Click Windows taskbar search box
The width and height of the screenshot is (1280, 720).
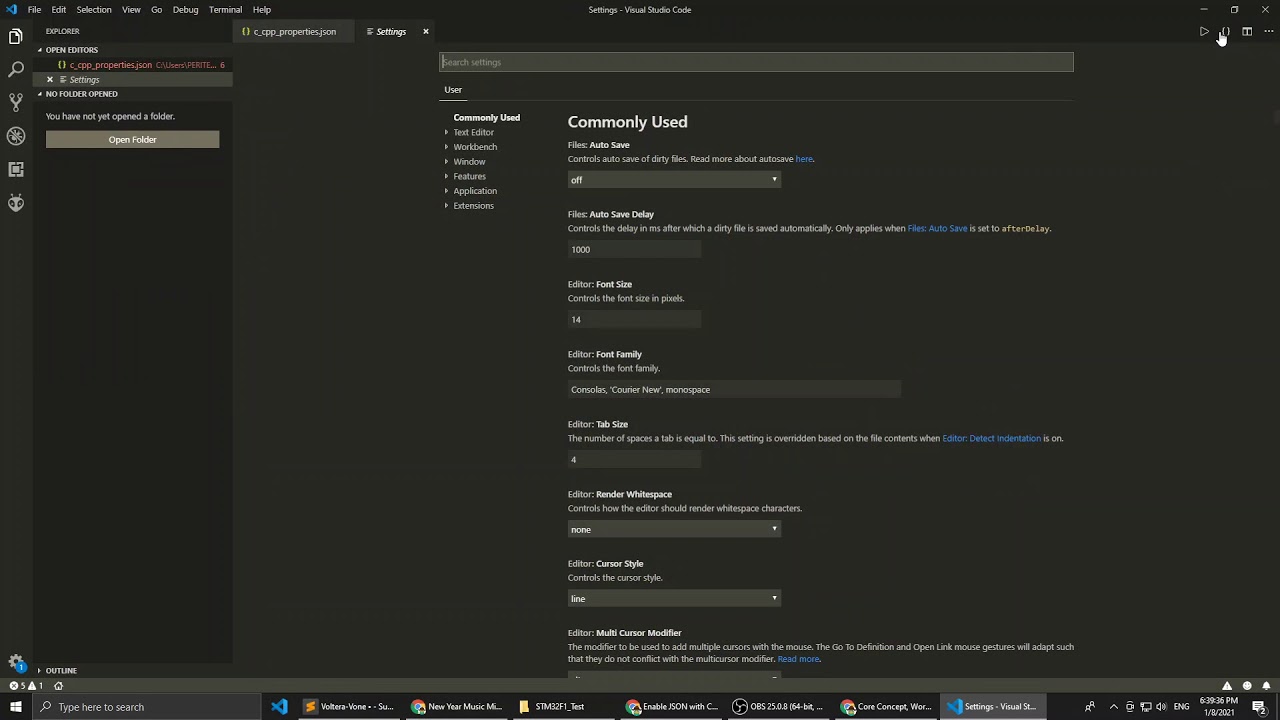pyautogui.click(x=146, y=707)
